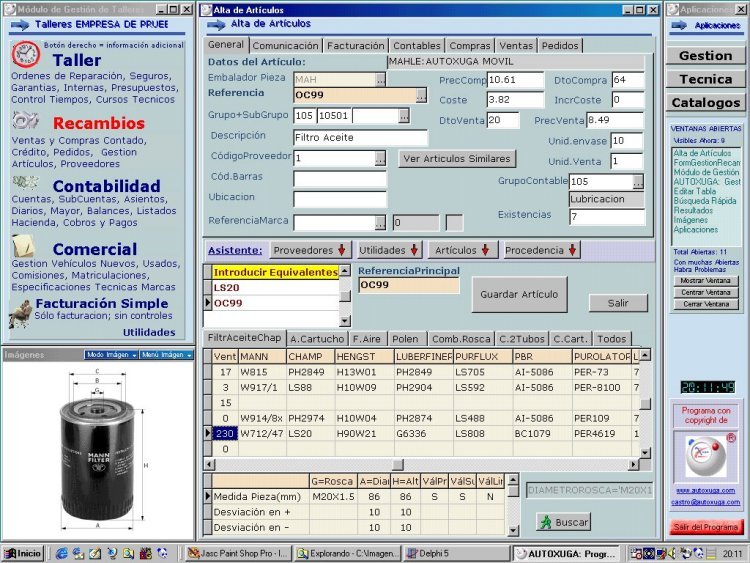
Task: Open CódigoProveedor lookup button
Action: coord(380,158)
